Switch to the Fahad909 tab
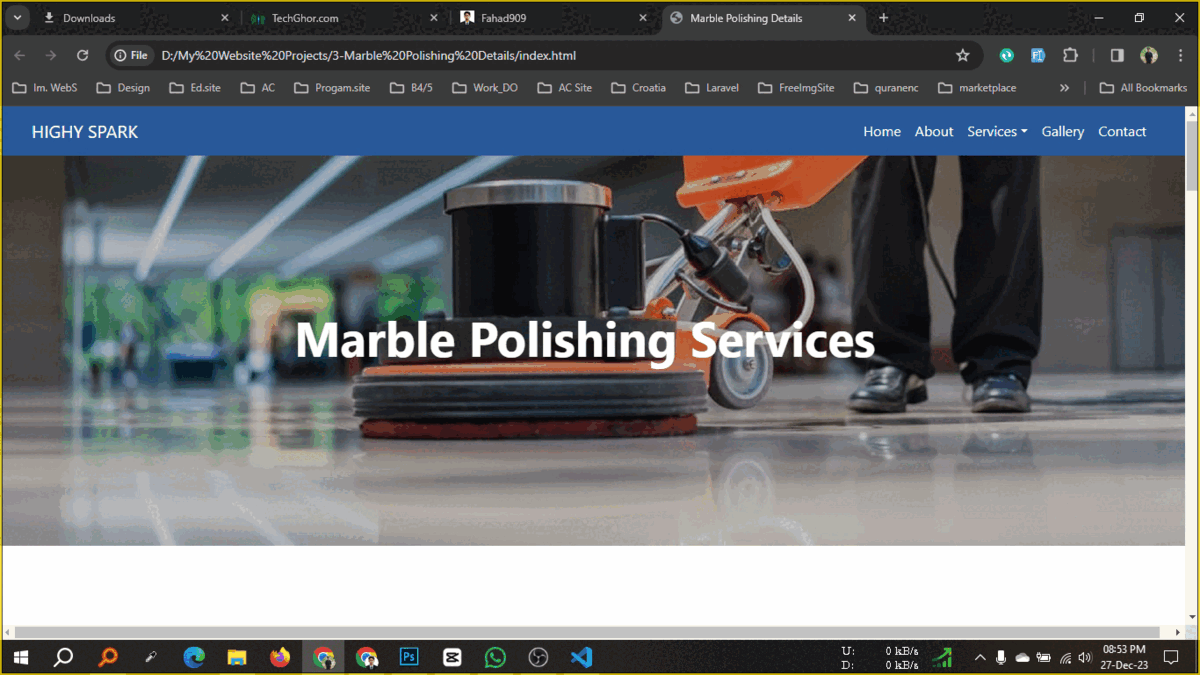This screenshot has width=1200, height=675. [553, 18]
